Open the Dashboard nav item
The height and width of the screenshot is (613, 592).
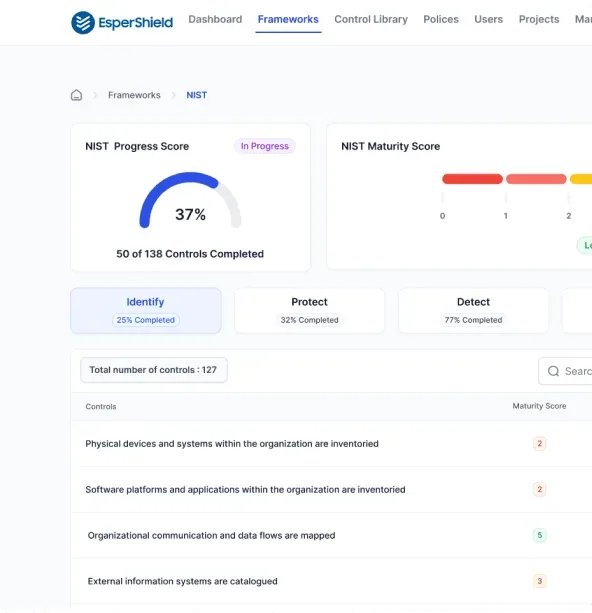pyautogui.click(x=215, y=19)
